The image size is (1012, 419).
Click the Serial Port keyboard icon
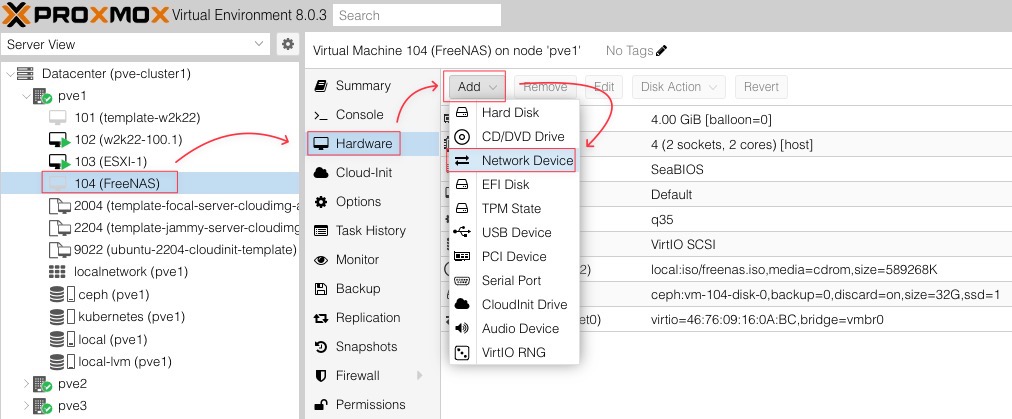tap(461, 280)
